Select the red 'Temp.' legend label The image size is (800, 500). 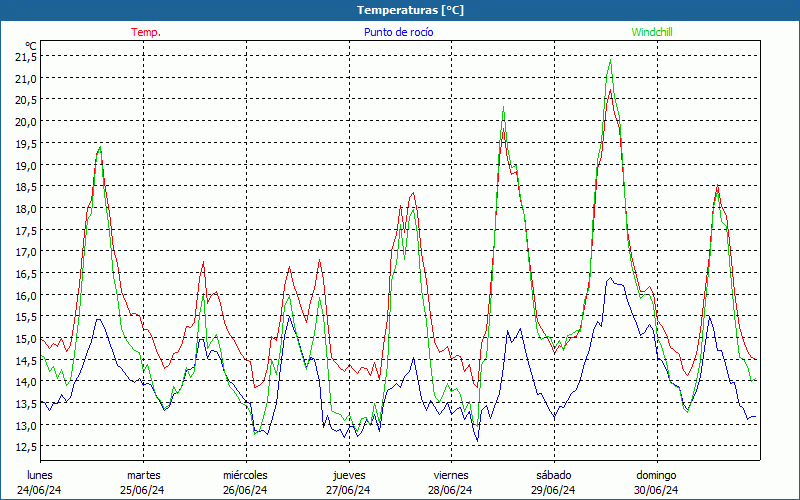tap(146, 32)
